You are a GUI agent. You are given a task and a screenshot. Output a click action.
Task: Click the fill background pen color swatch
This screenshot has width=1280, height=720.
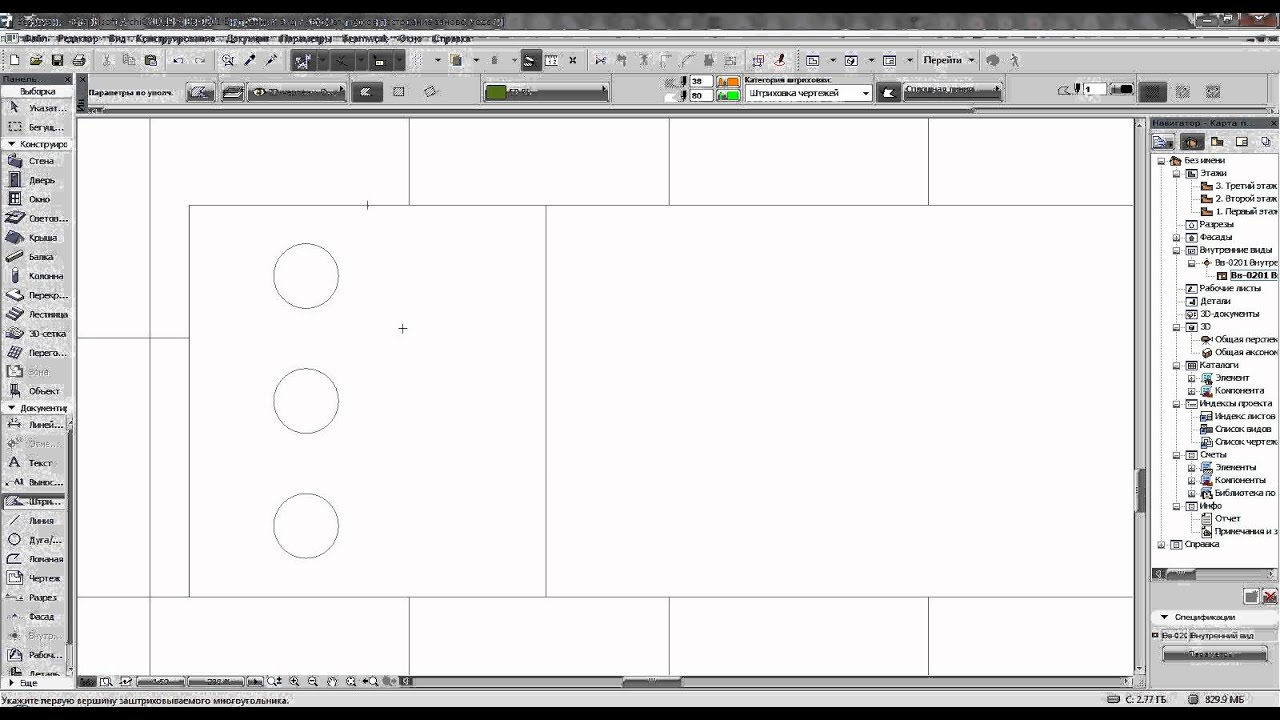click(727, 96)
